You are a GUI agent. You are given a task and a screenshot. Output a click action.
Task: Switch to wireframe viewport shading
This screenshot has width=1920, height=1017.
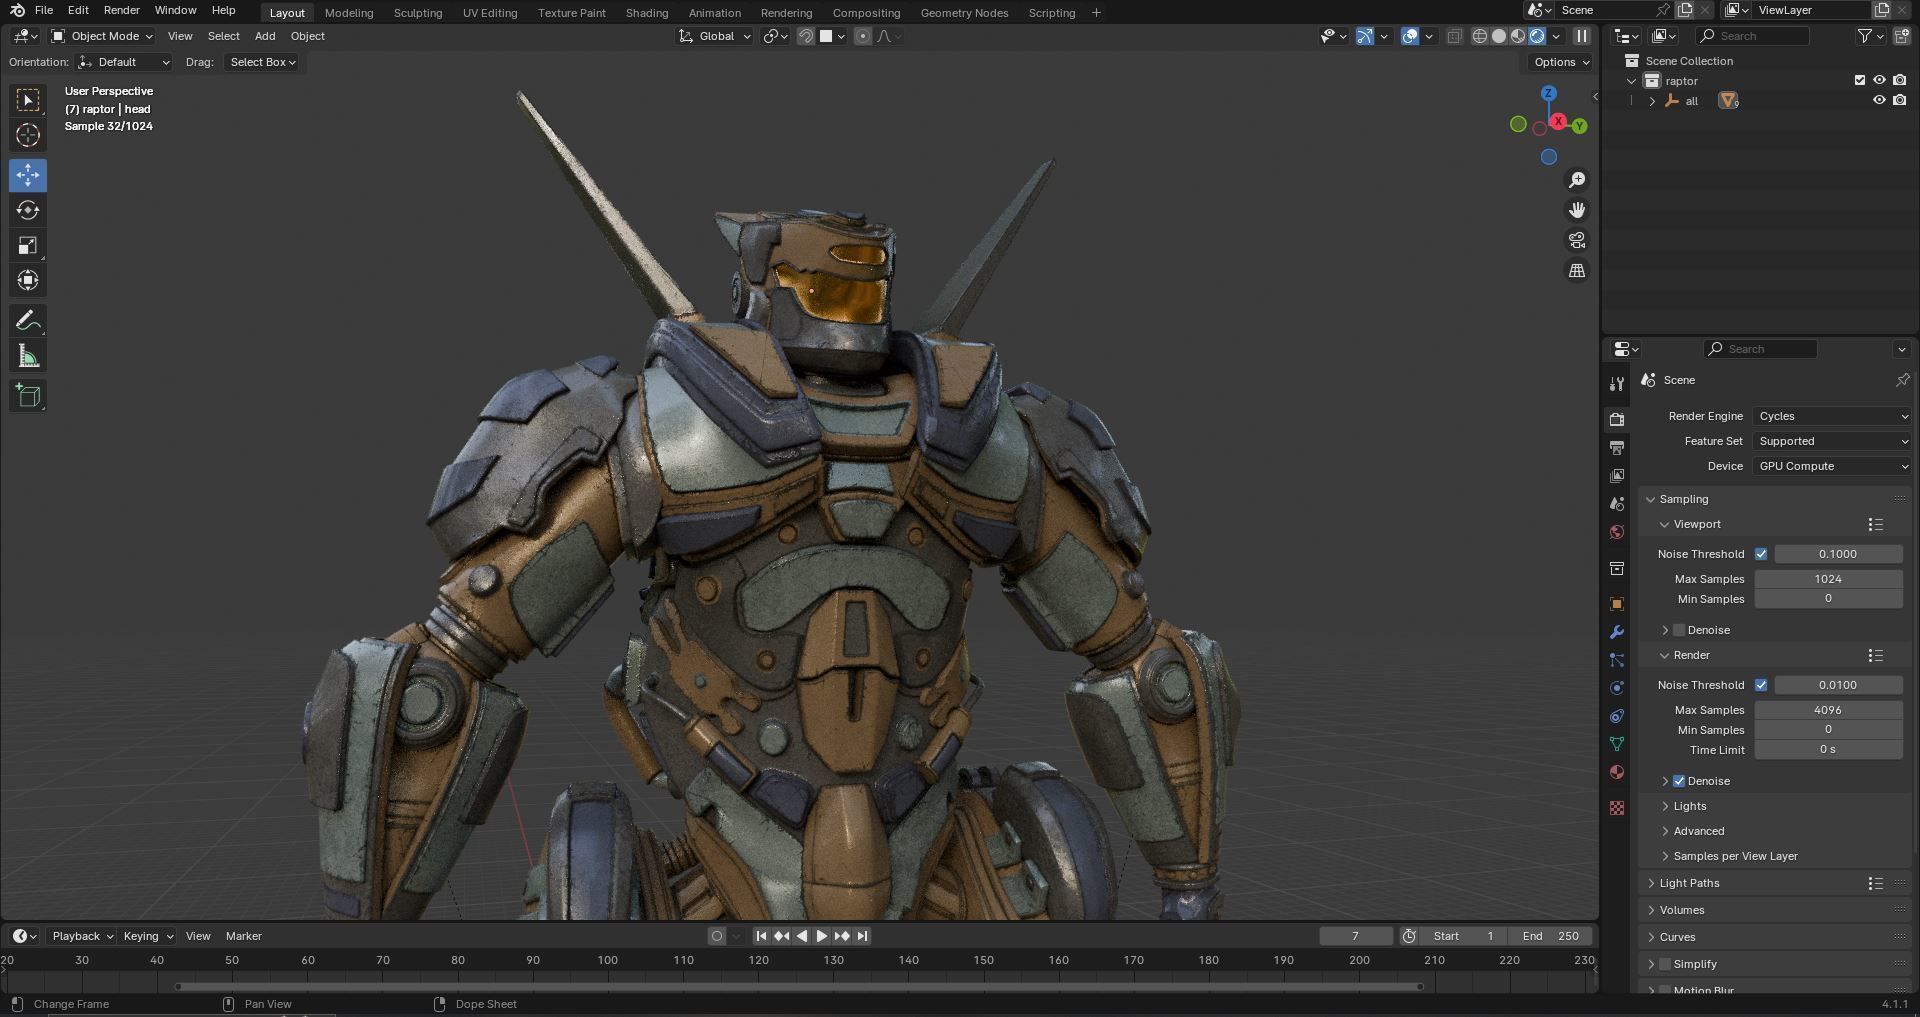[1480, 36]
